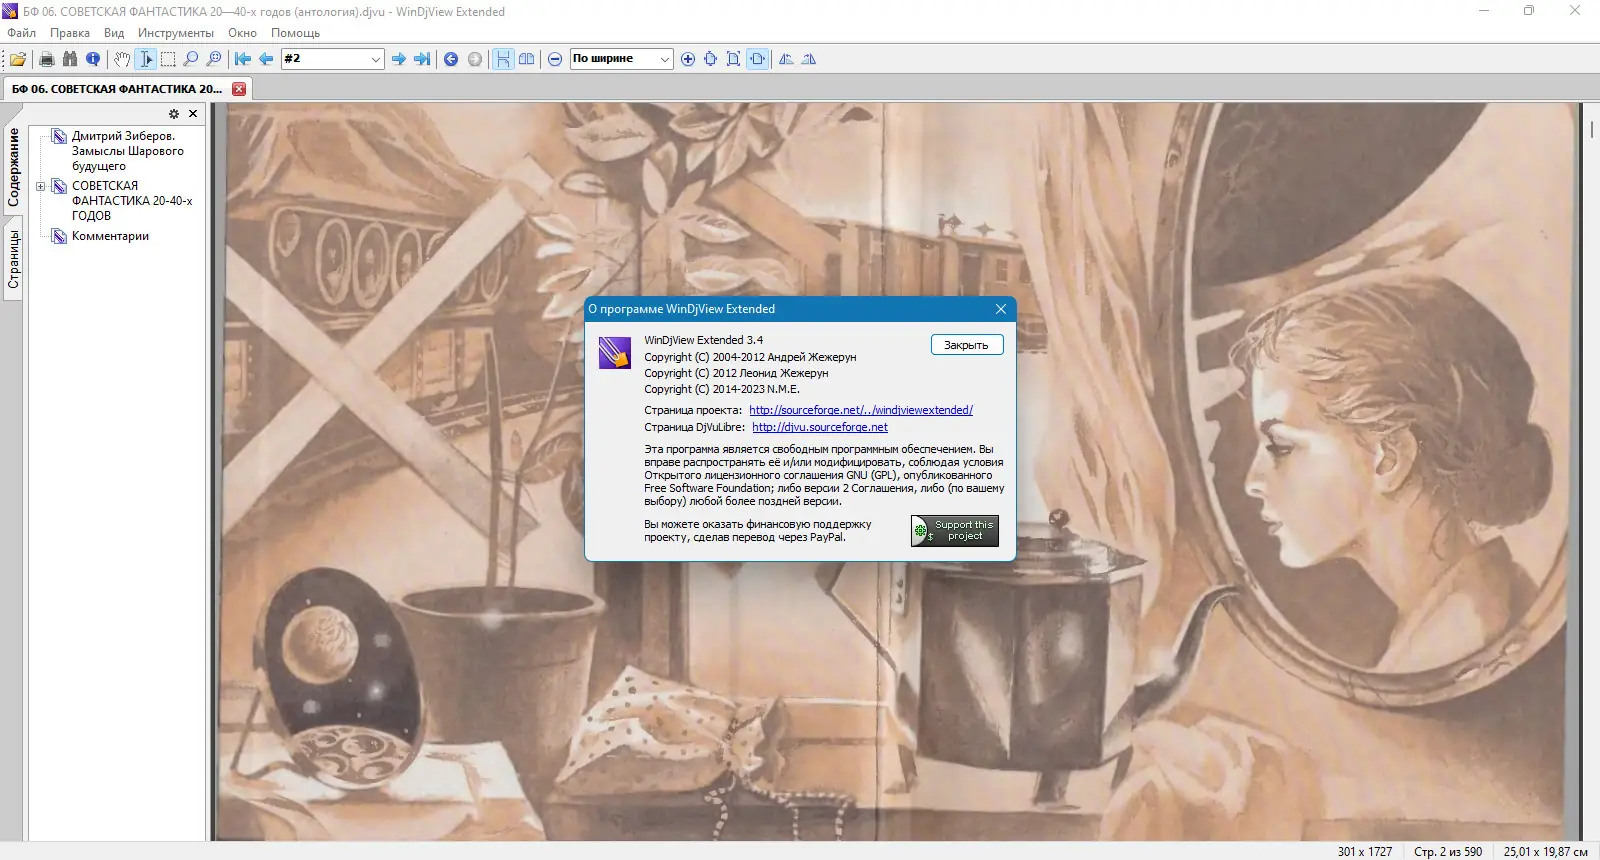1600x860 pixels.
Task: Close the About dialog with X
Action: (1001, 309)
